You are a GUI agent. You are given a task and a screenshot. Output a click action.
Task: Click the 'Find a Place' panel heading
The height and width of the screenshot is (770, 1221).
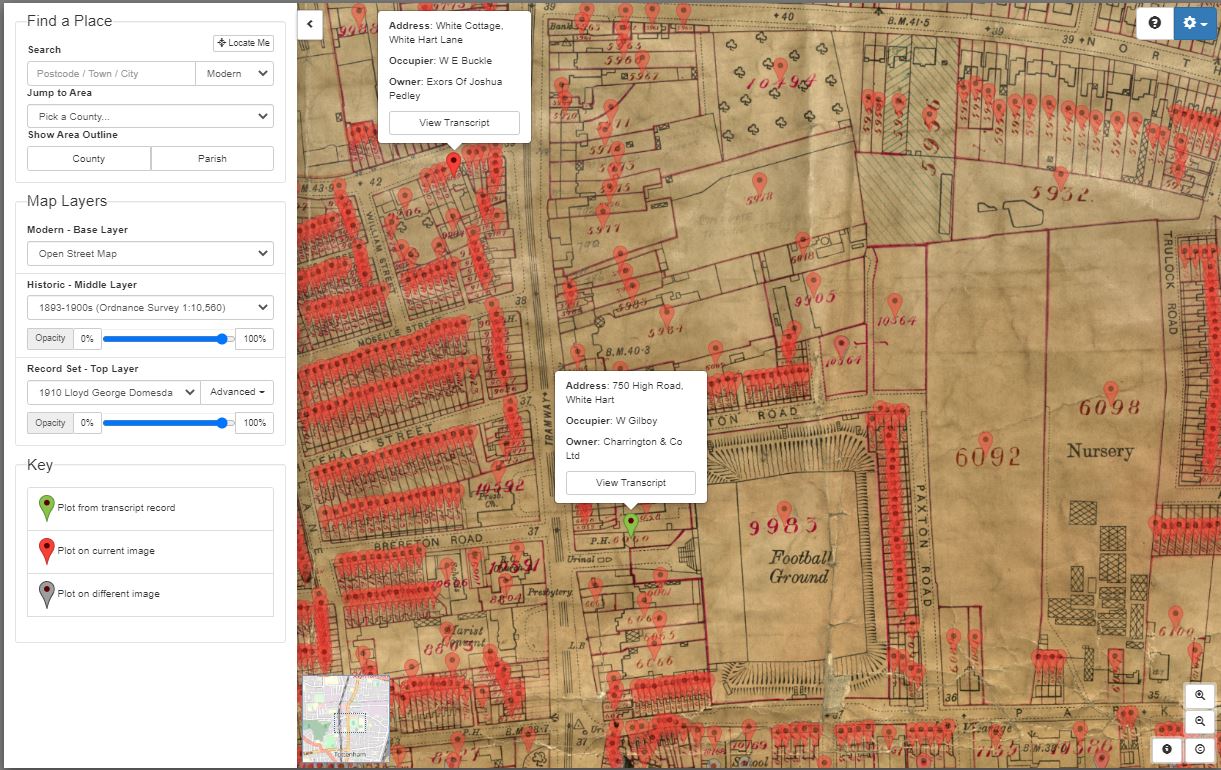coord(69,20)
